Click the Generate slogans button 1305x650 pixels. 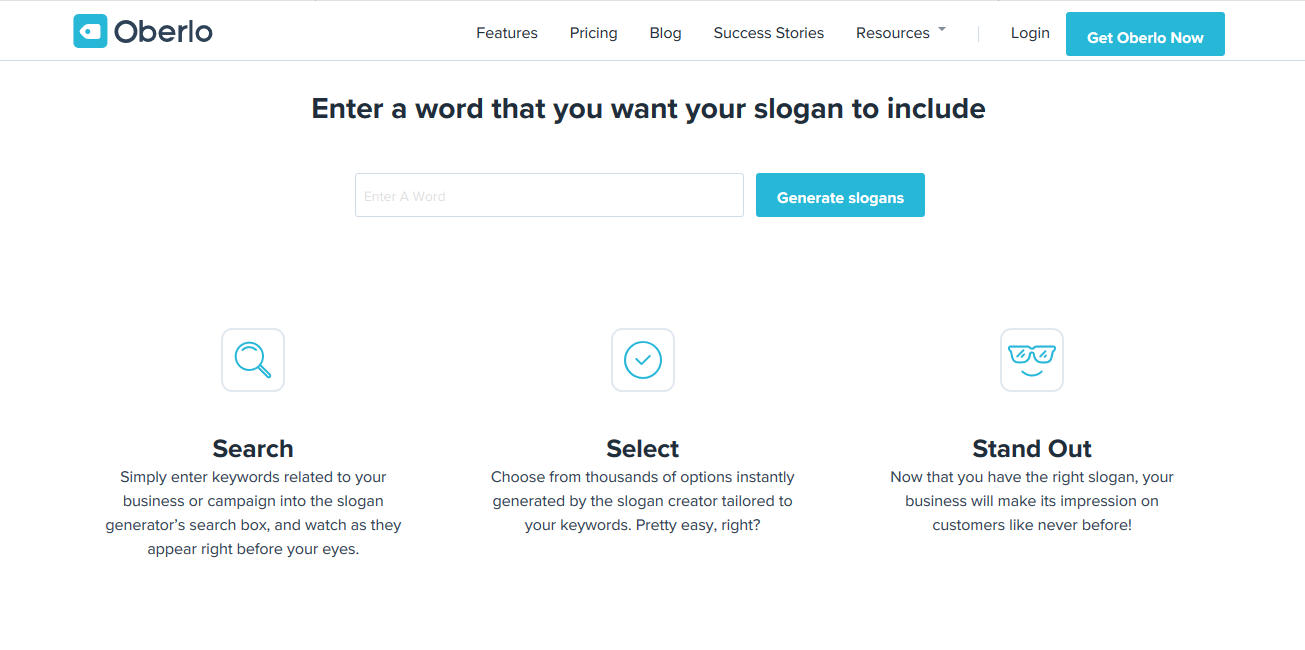840,195
